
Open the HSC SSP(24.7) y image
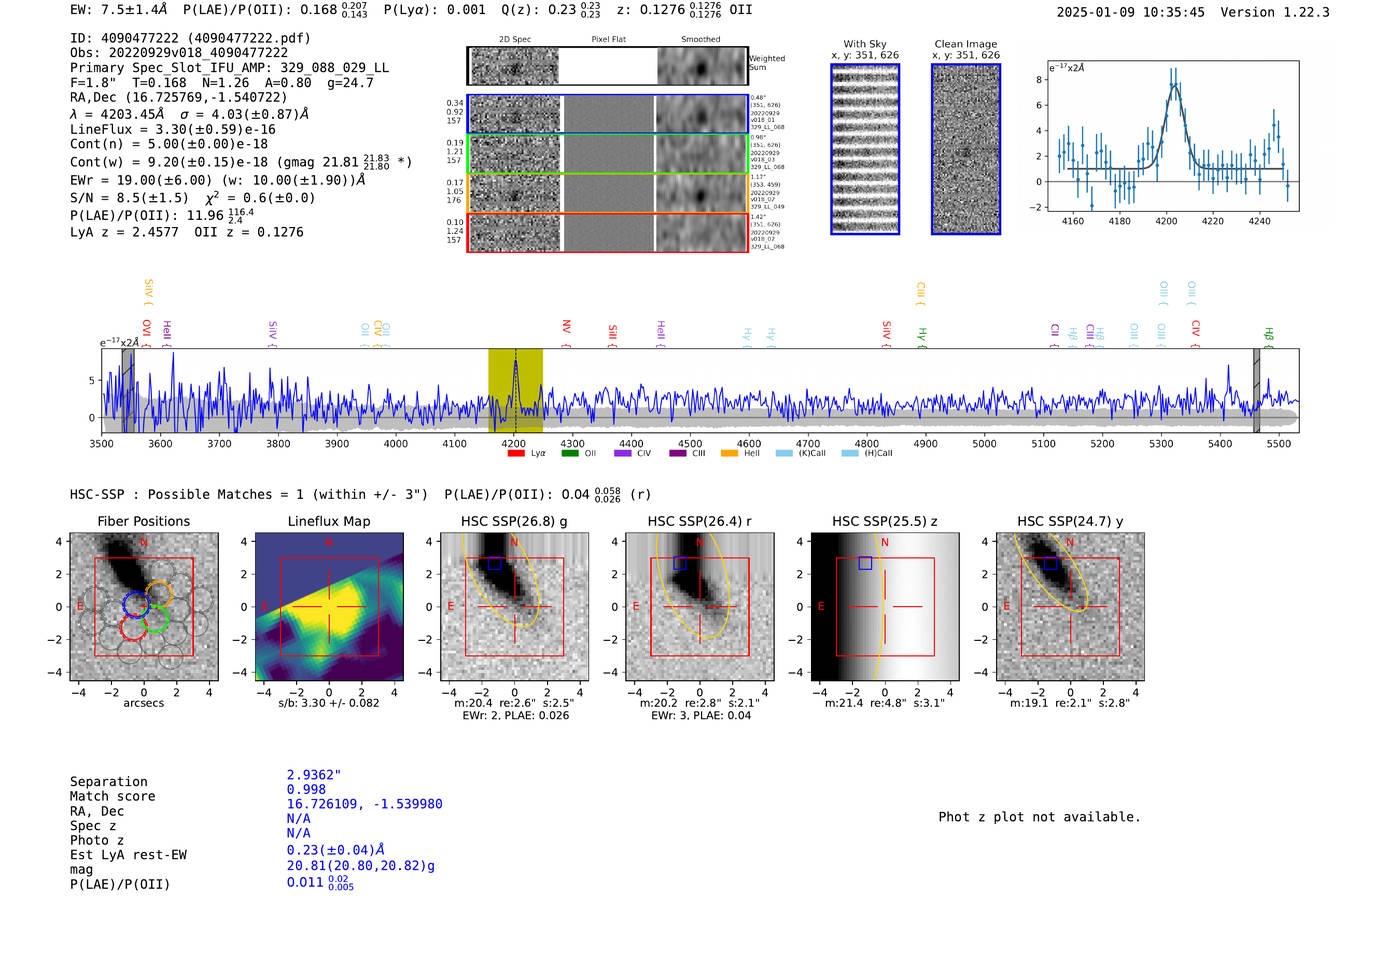[x=1070, y=606]
